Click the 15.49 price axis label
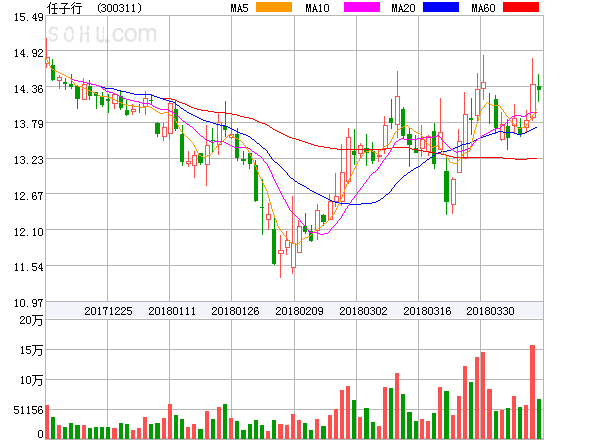Image resolution: width=600 pixels, height=440 pixels. click(29, 17)
